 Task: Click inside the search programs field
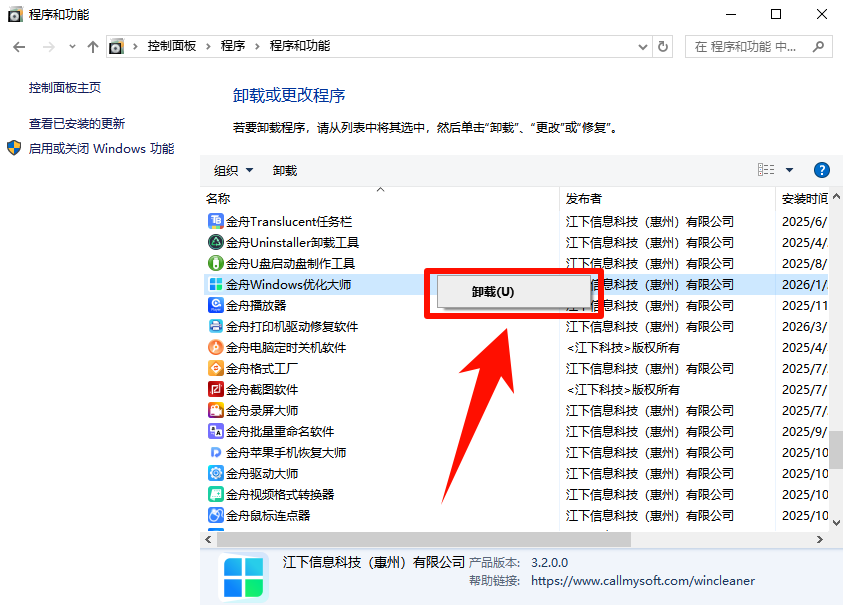750,46
